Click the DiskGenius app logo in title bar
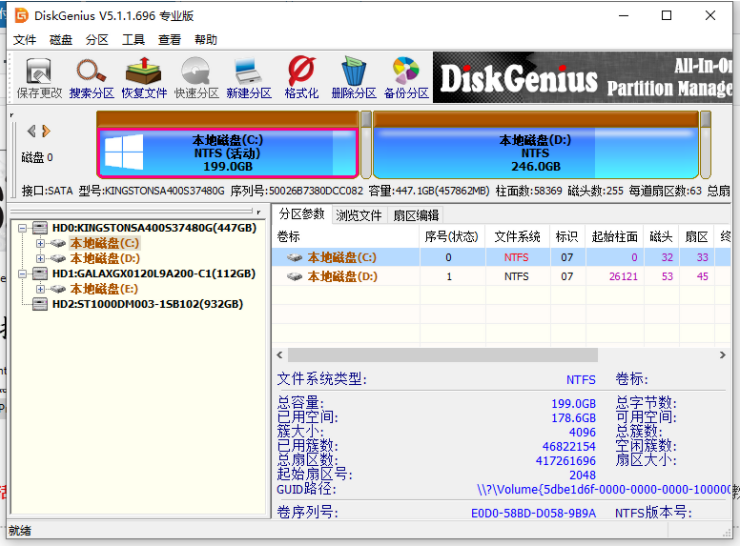This screenshot has height=547, width=742. click(22, 16)
